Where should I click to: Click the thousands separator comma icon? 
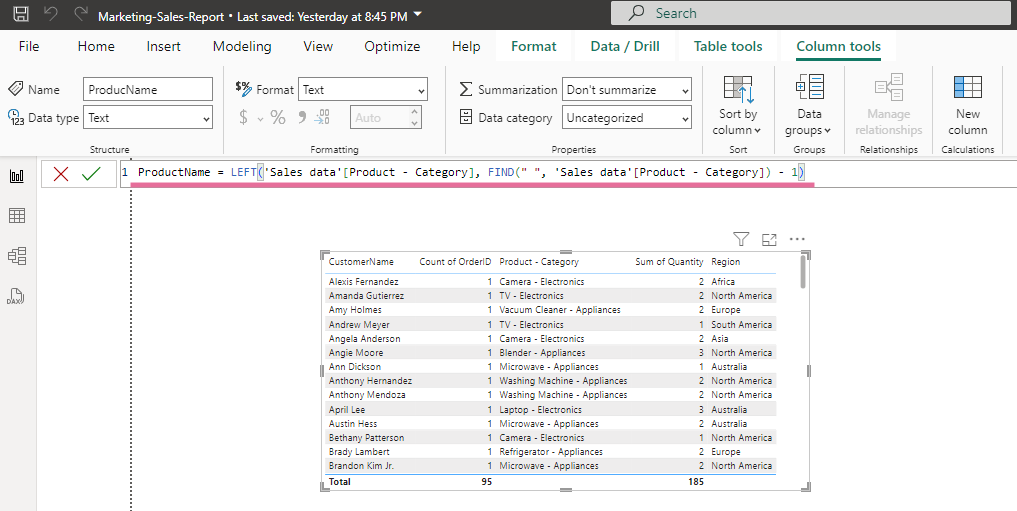click(302, 117)
